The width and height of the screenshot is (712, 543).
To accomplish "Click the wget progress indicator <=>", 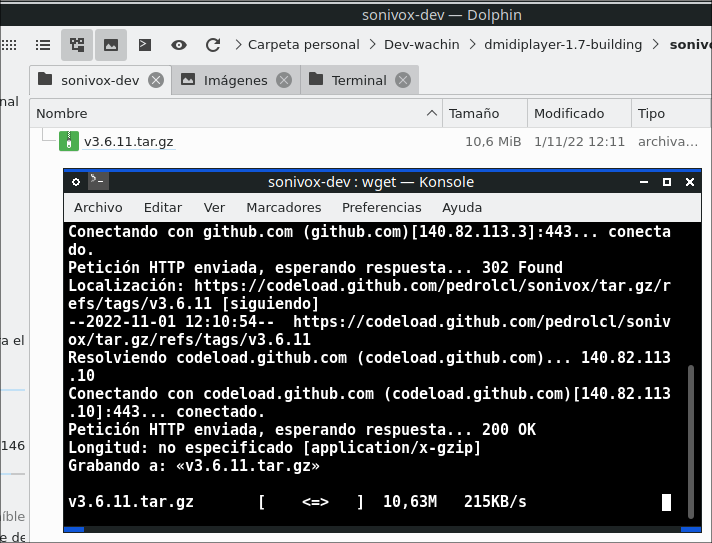I will coord(315,502).
